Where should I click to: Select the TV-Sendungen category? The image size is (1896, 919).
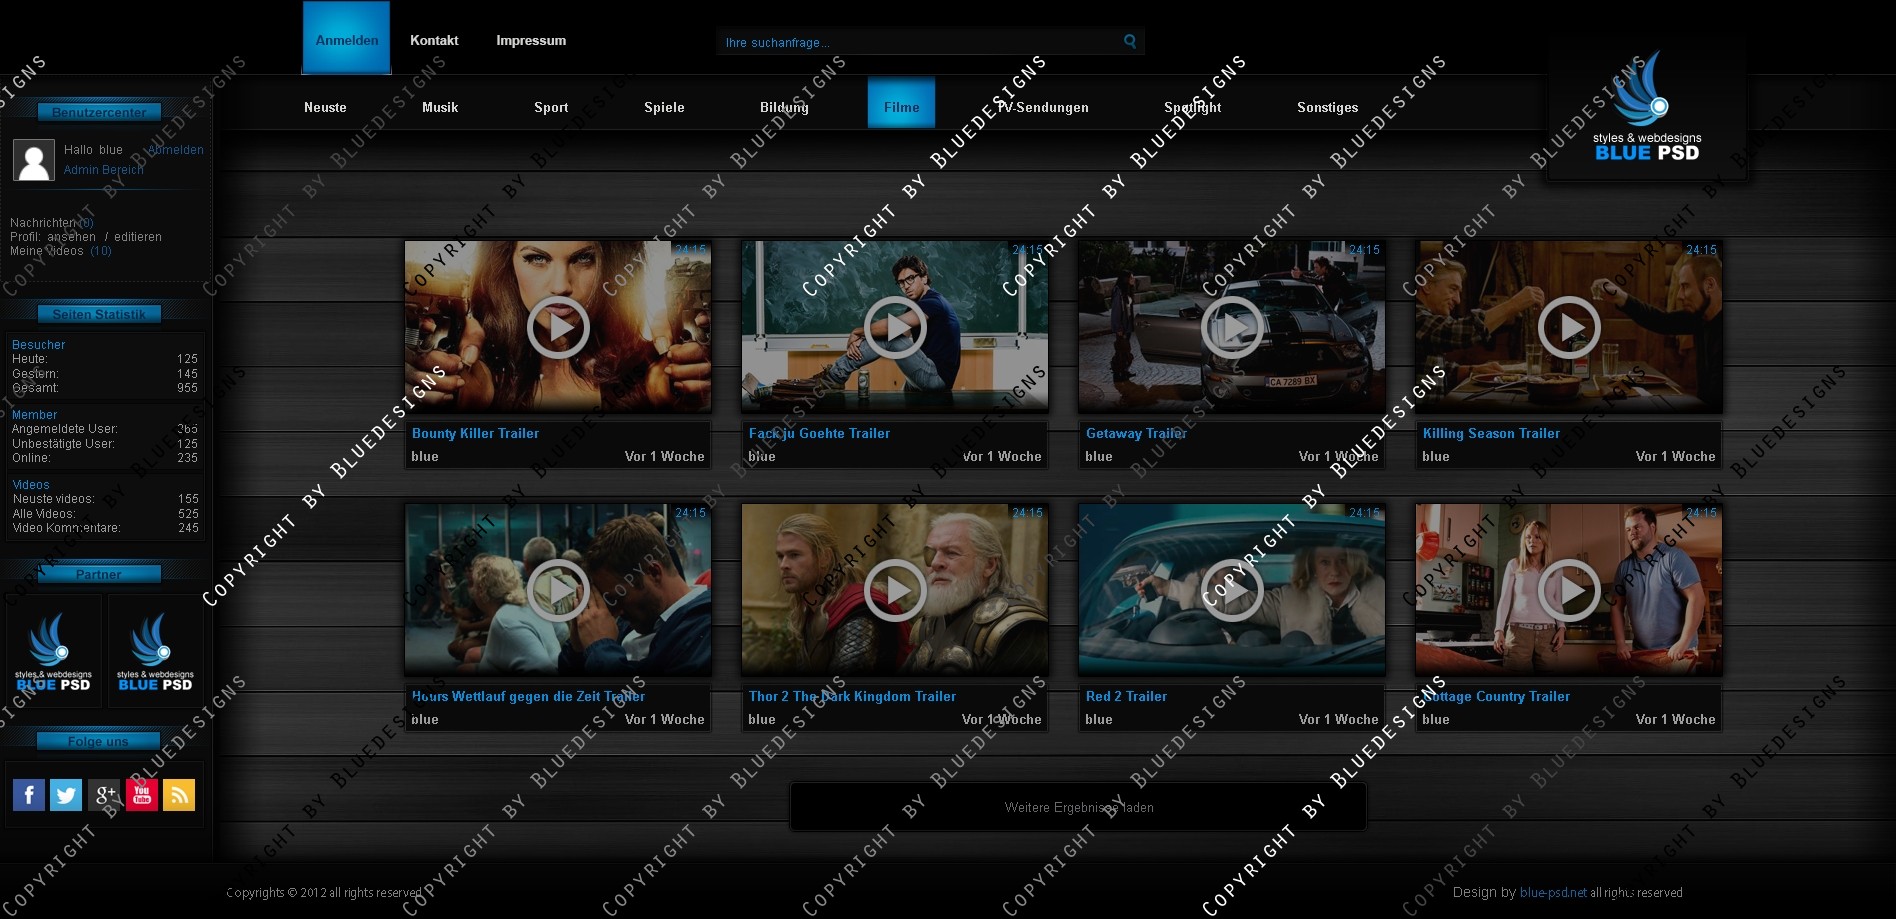click(x=1043, y=107)
